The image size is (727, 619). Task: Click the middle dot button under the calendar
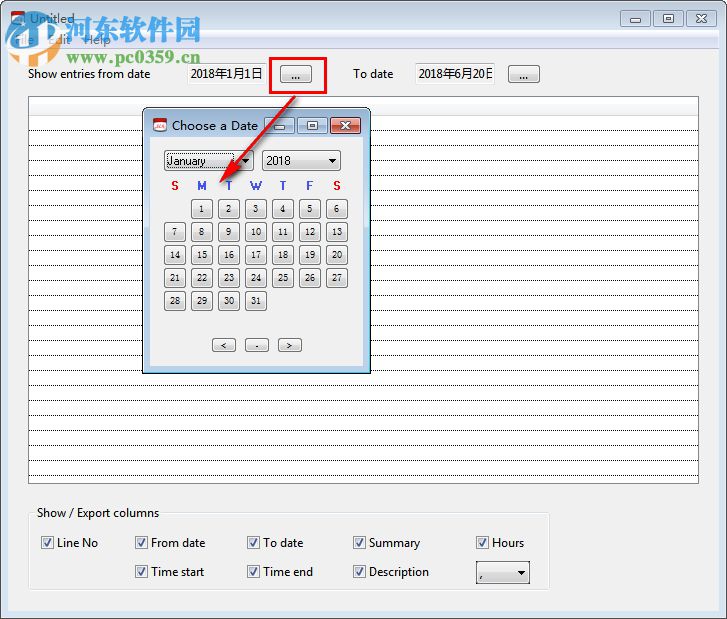click(x=257, y=345)
